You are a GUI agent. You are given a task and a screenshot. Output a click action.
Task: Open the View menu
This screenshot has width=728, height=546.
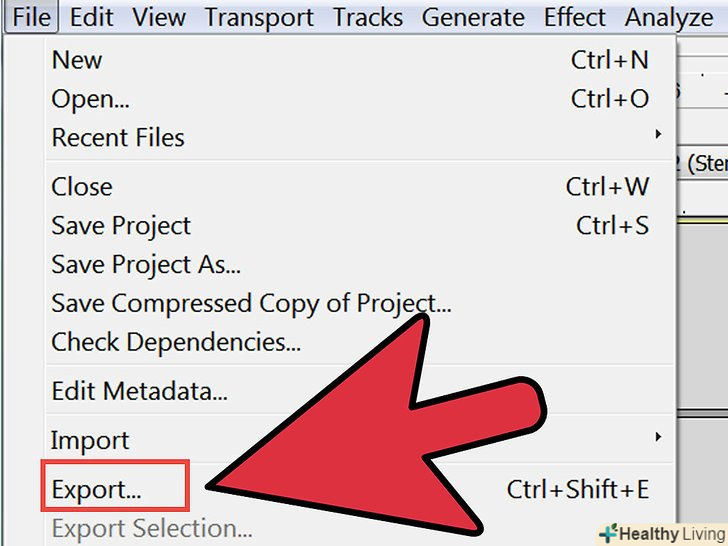click(159, 17)
